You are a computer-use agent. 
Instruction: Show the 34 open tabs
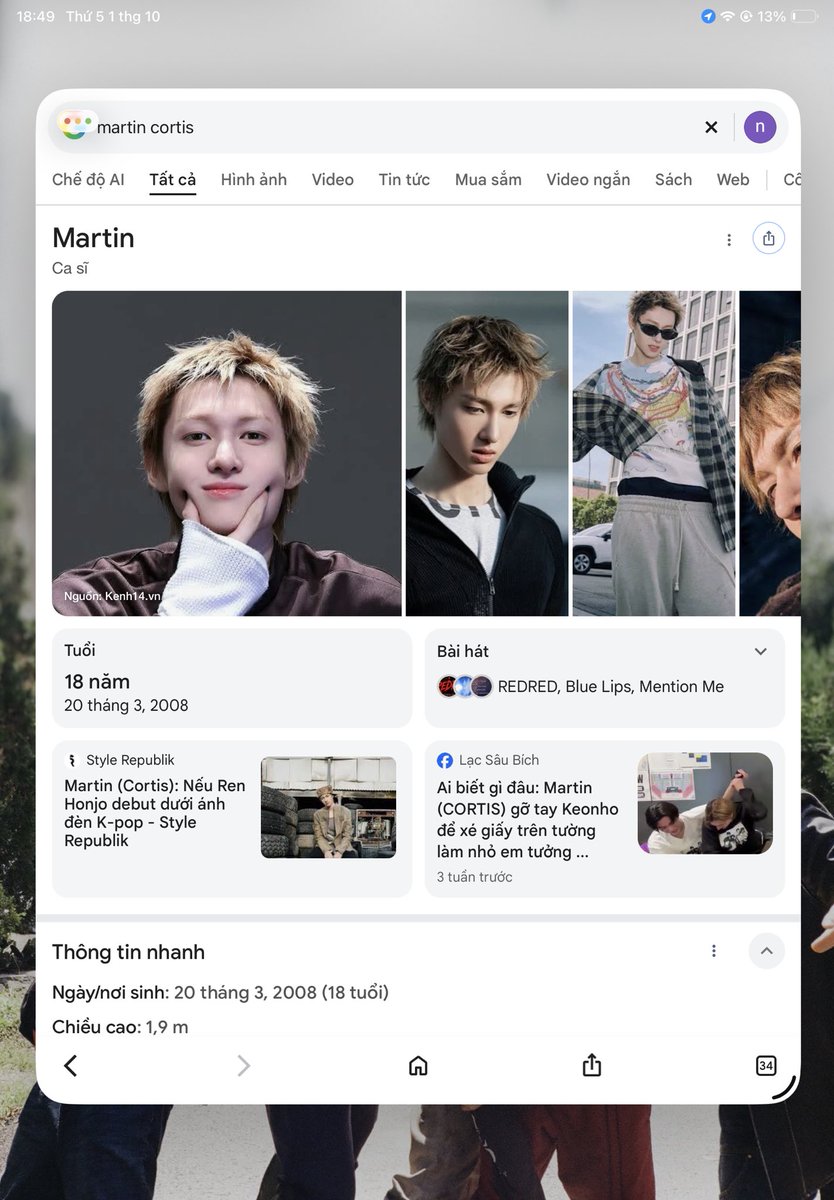pos(766,1066)
